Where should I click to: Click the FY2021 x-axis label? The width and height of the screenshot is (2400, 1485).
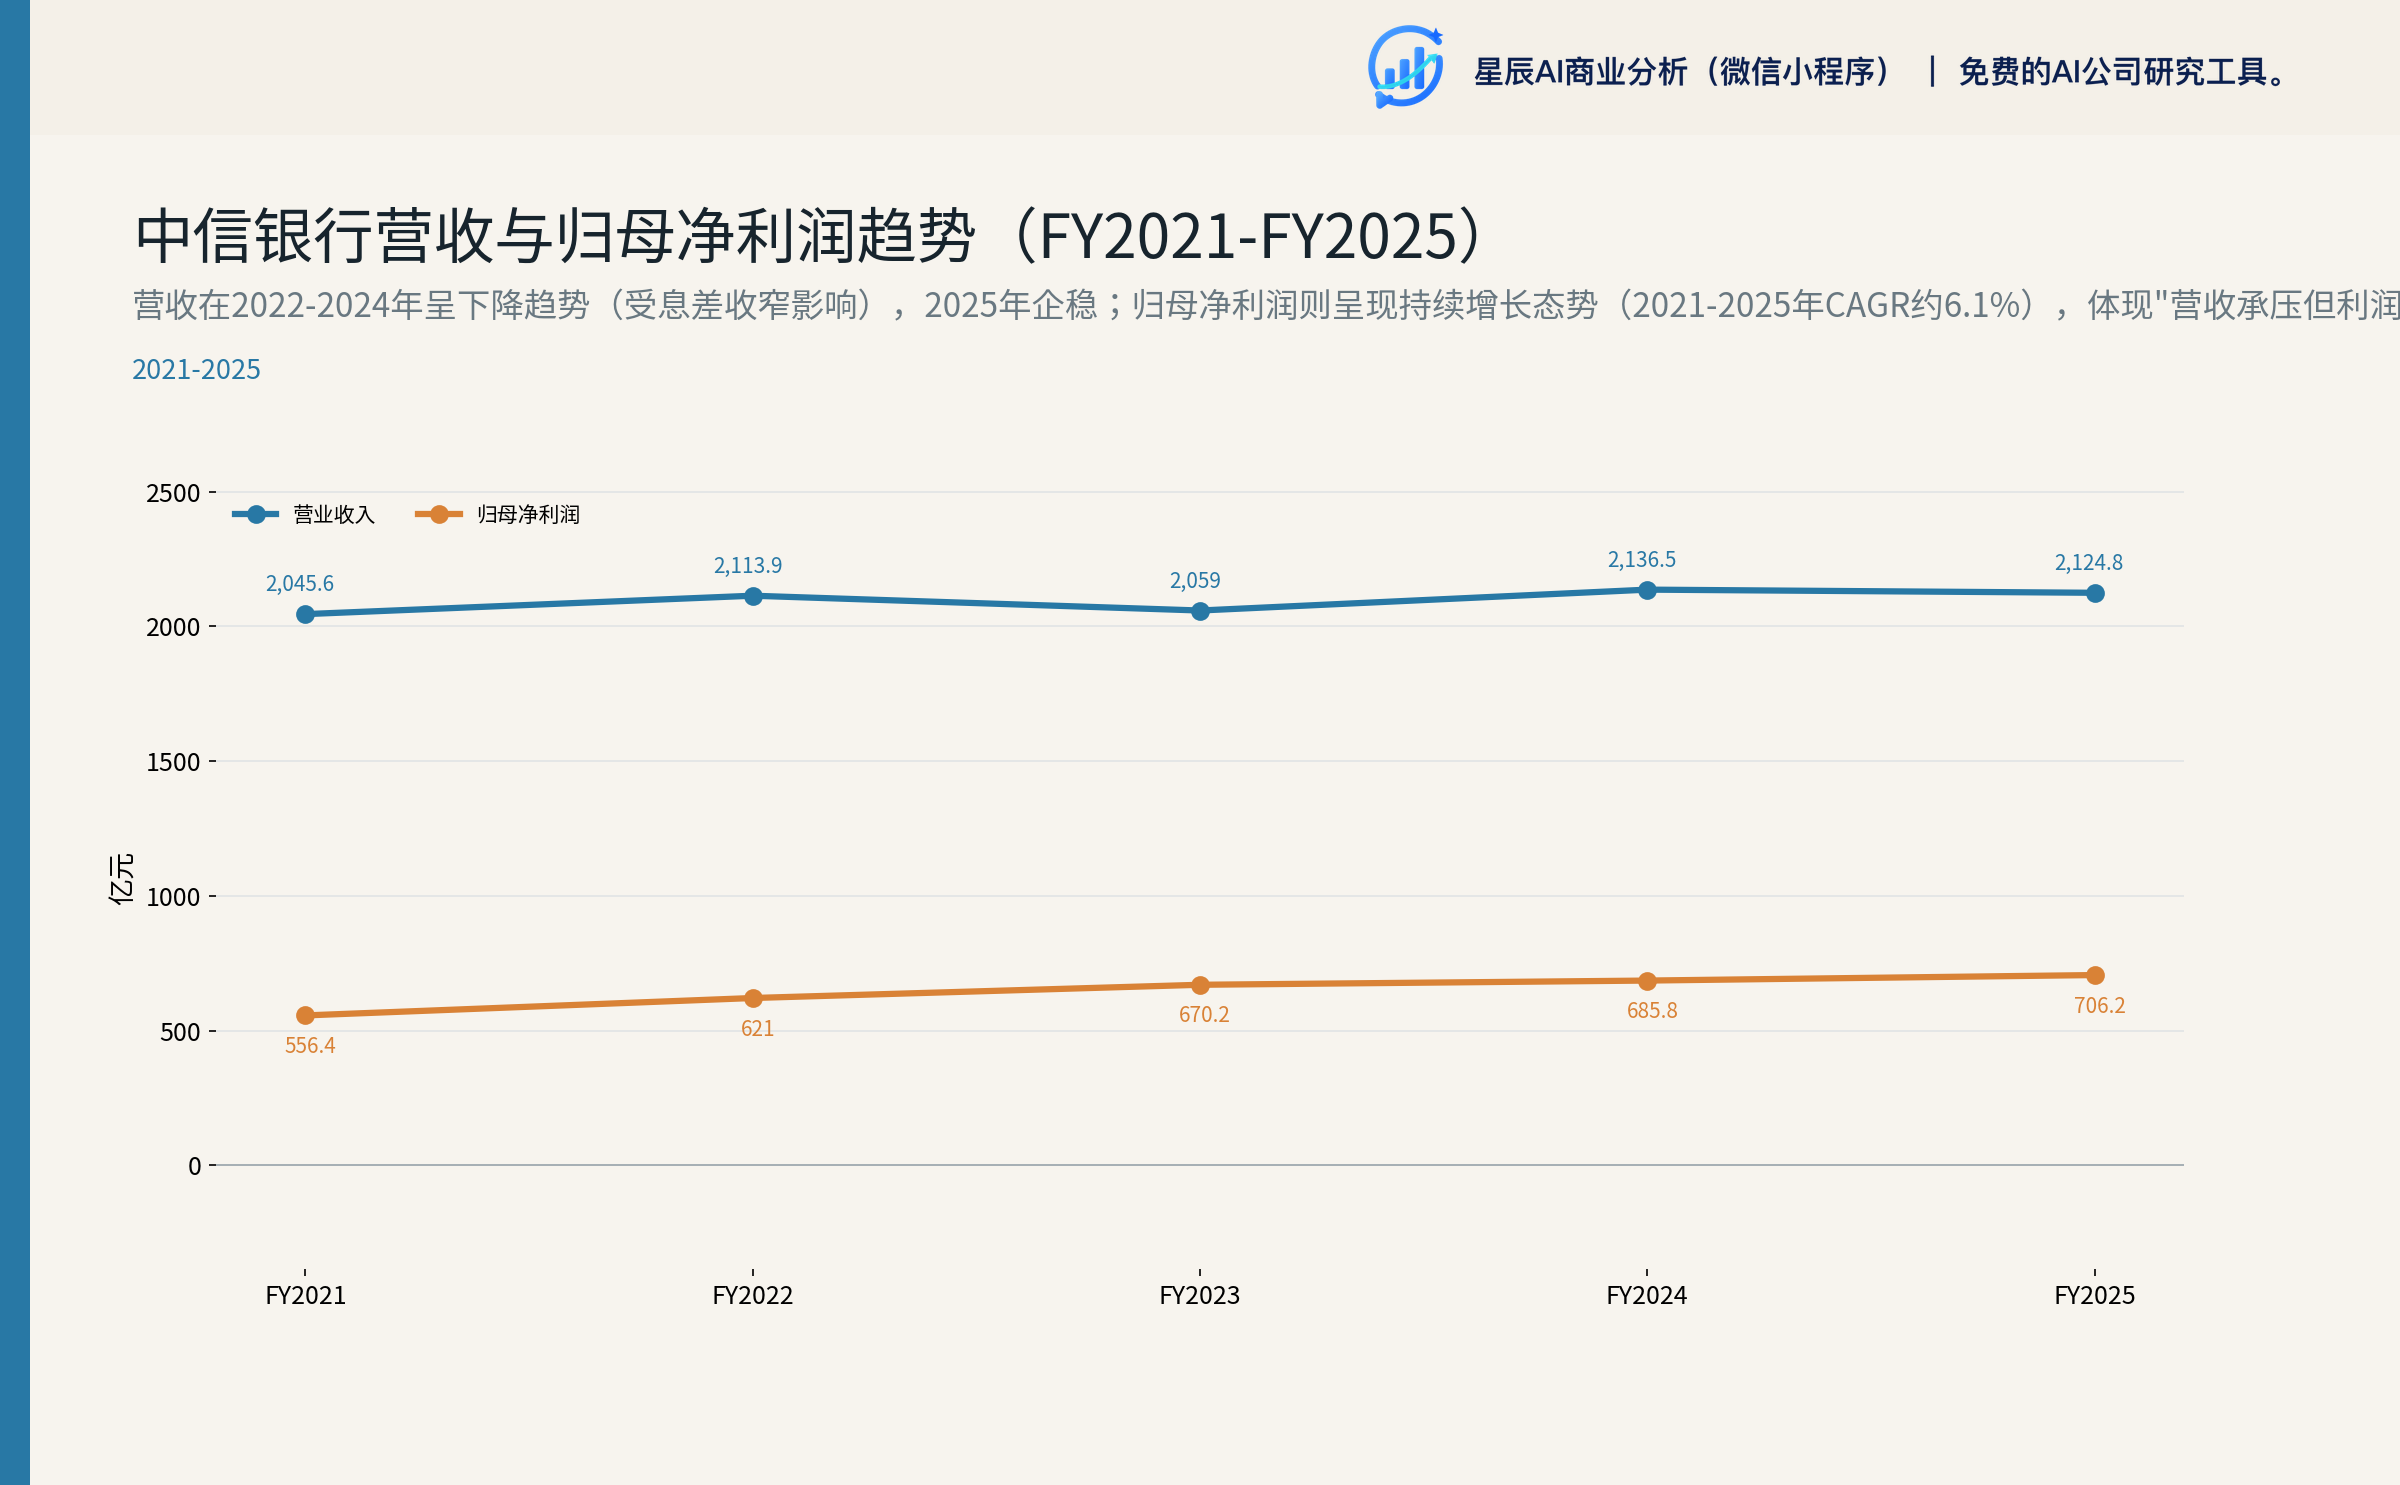(306, 1295)
